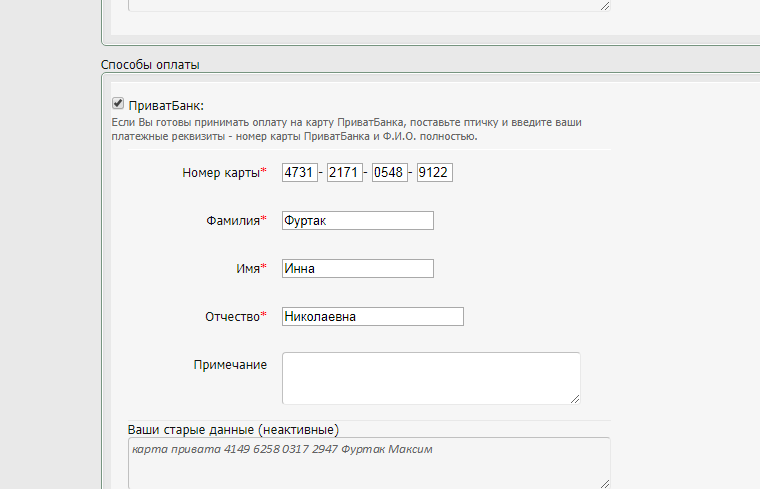Click the Фамилия field label
Viewport: 760px width, 489px height.
click(232, 221)
